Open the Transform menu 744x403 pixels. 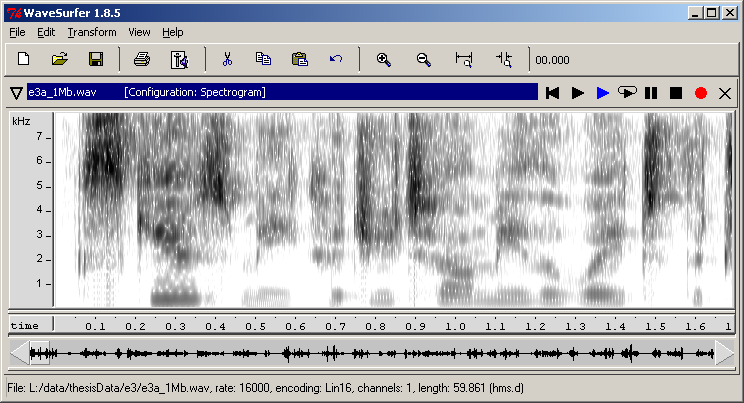pos(92,32)
